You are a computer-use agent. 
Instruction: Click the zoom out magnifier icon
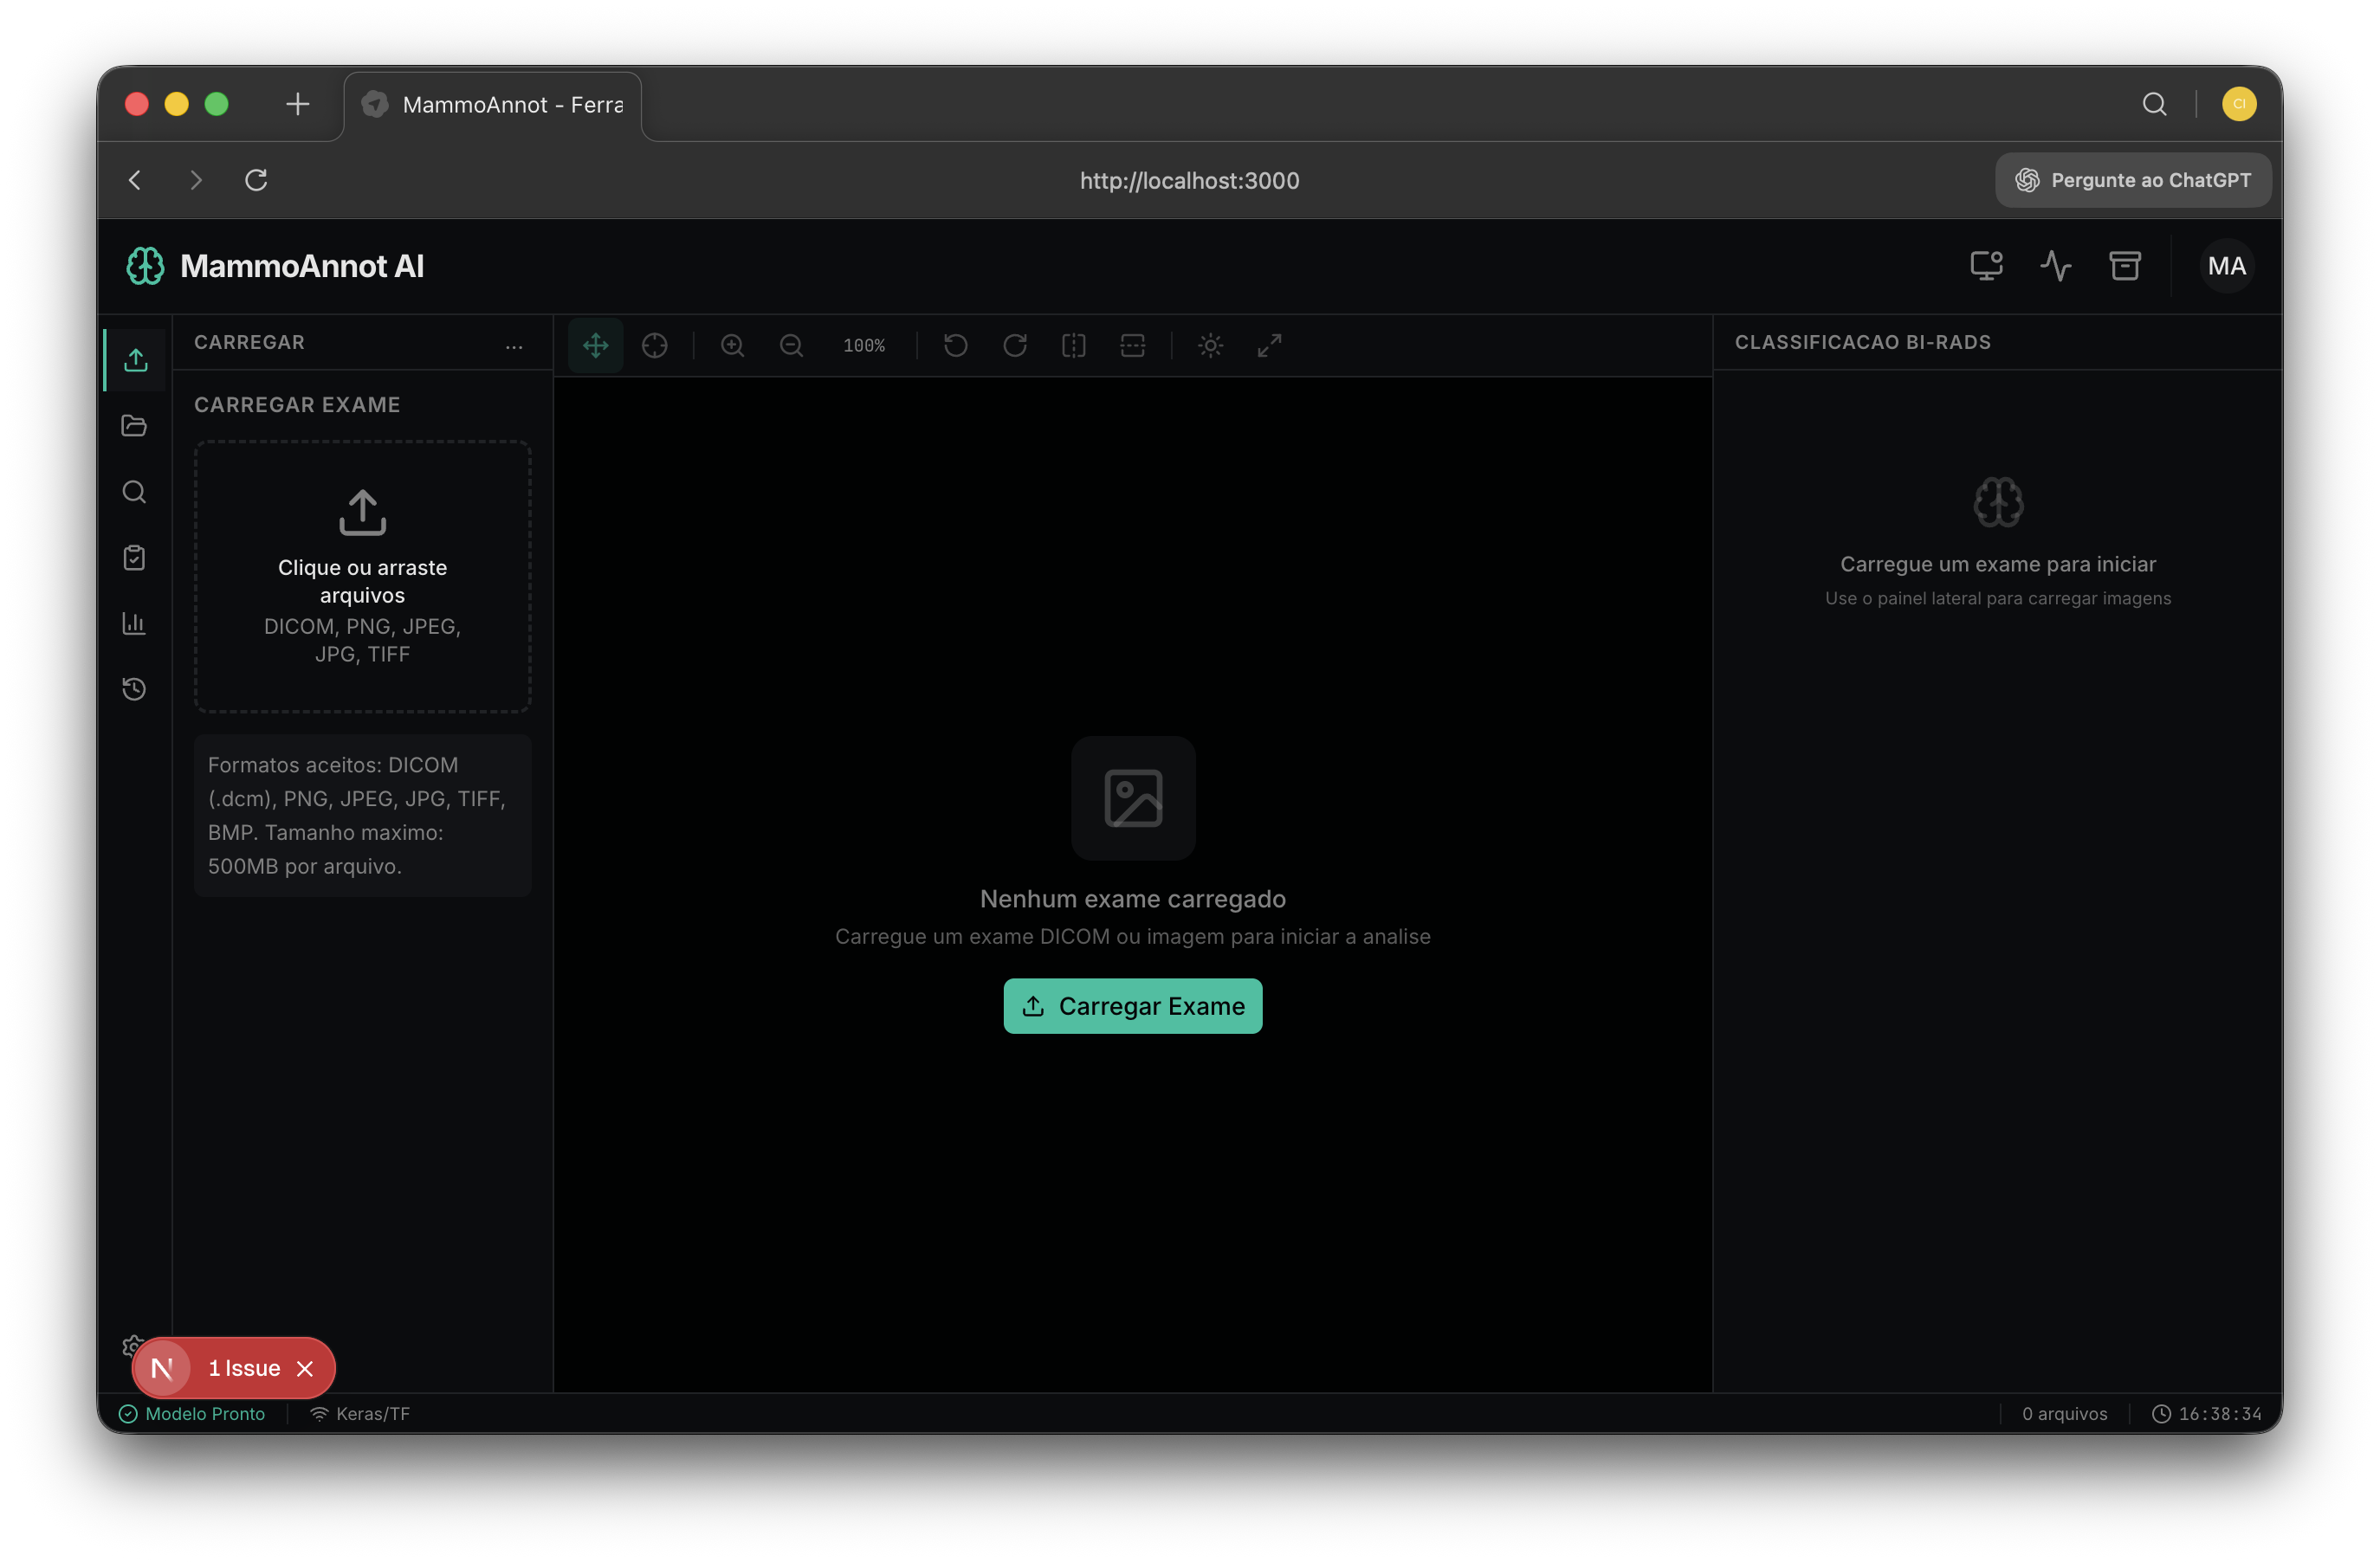pyautogui.click(x=791, y=345)
